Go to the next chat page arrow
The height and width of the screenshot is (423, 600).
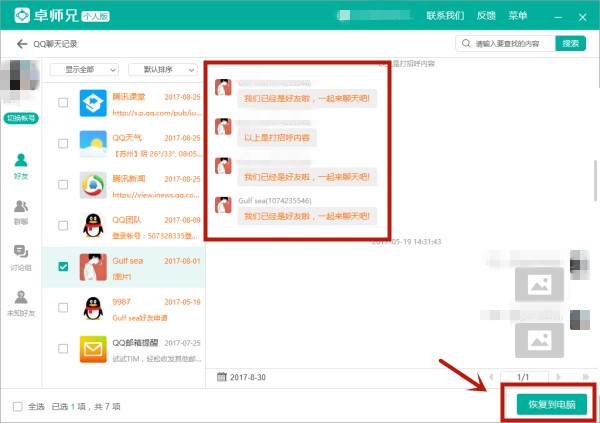[x=559, y=377]
